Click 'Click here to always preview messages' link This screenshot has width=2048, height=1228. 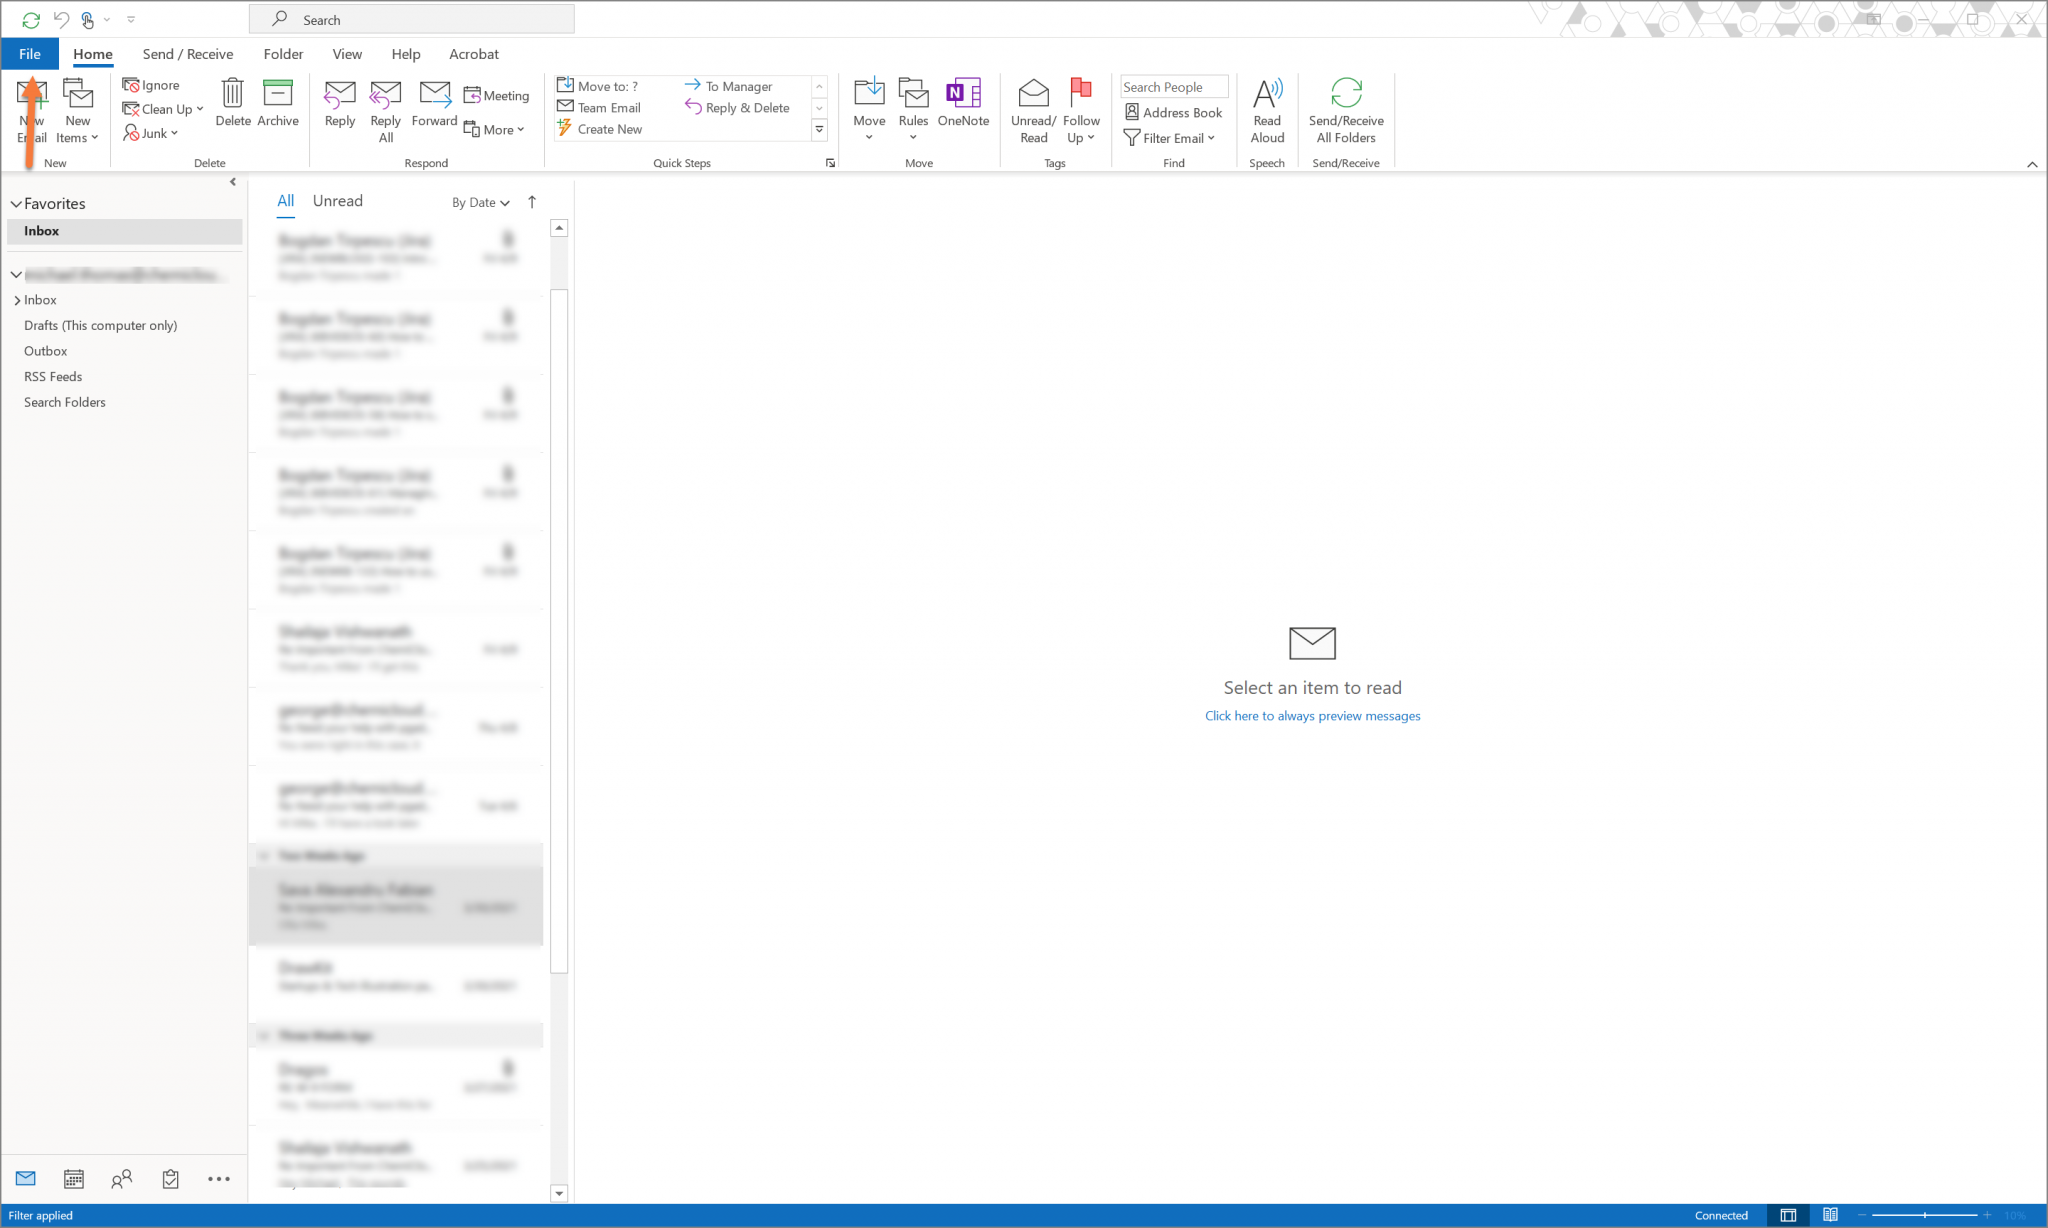click(1312, 716)
